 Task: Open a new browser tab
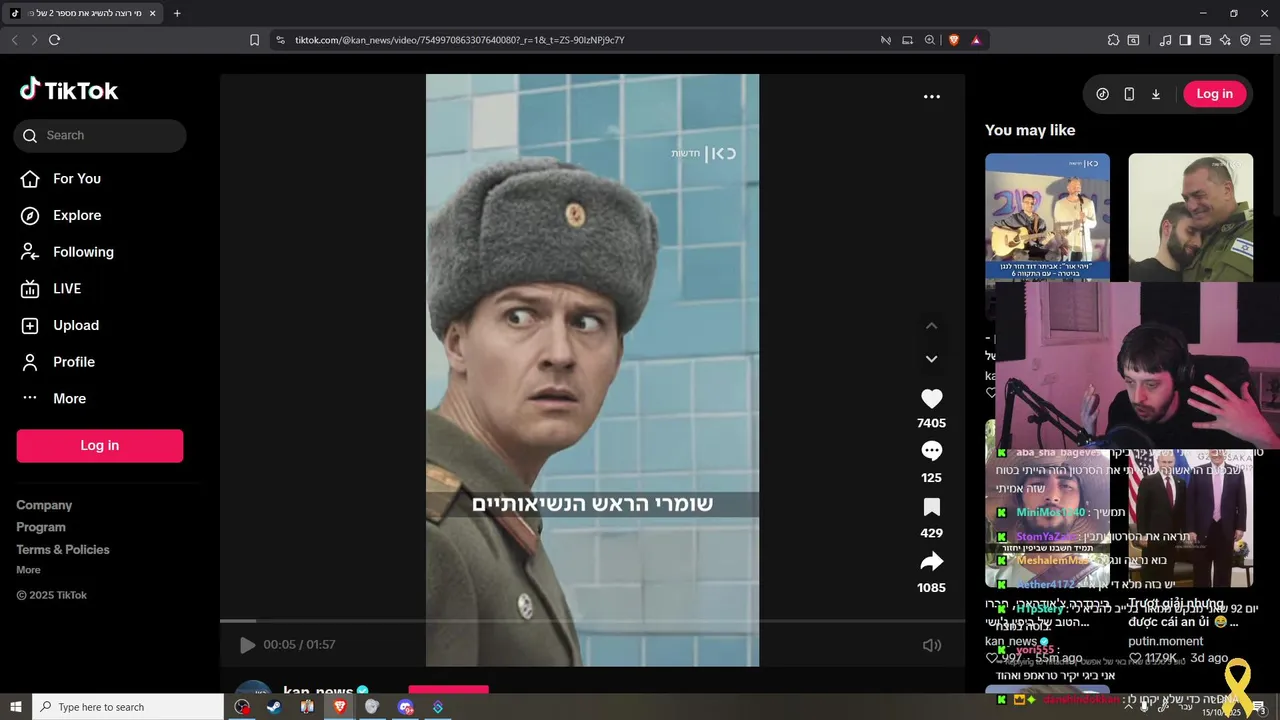177,13
